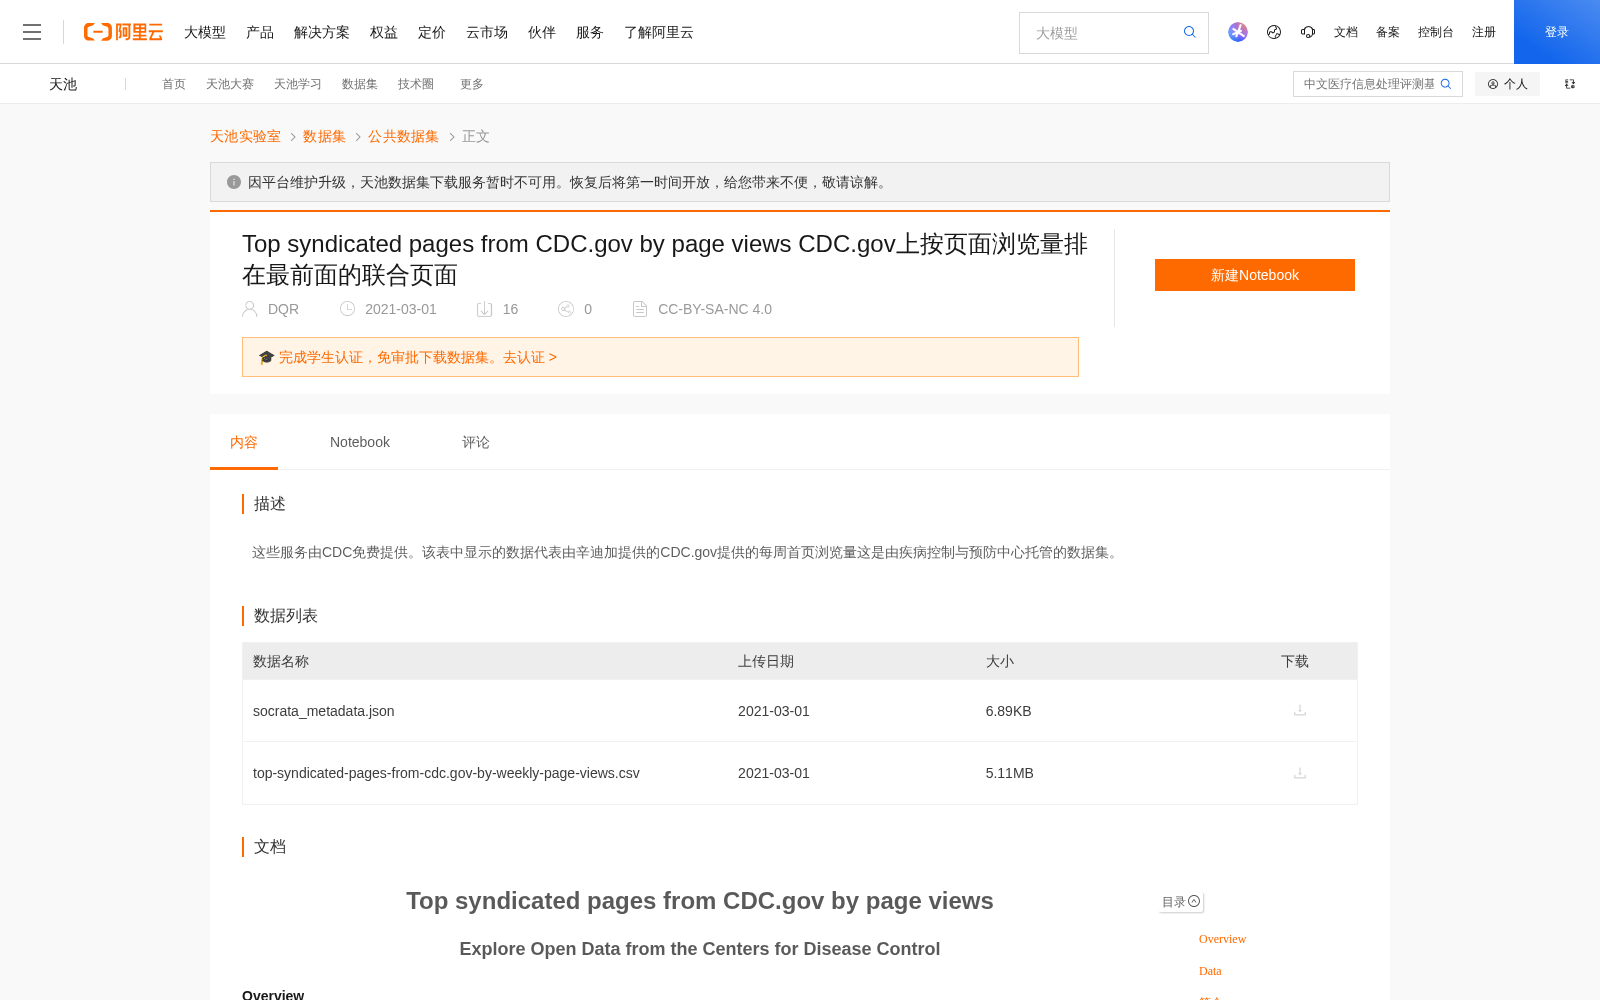This screenshot has height=1000, width=1600.
Task: Select the 内容 tab
Action: tap(244, 442)
